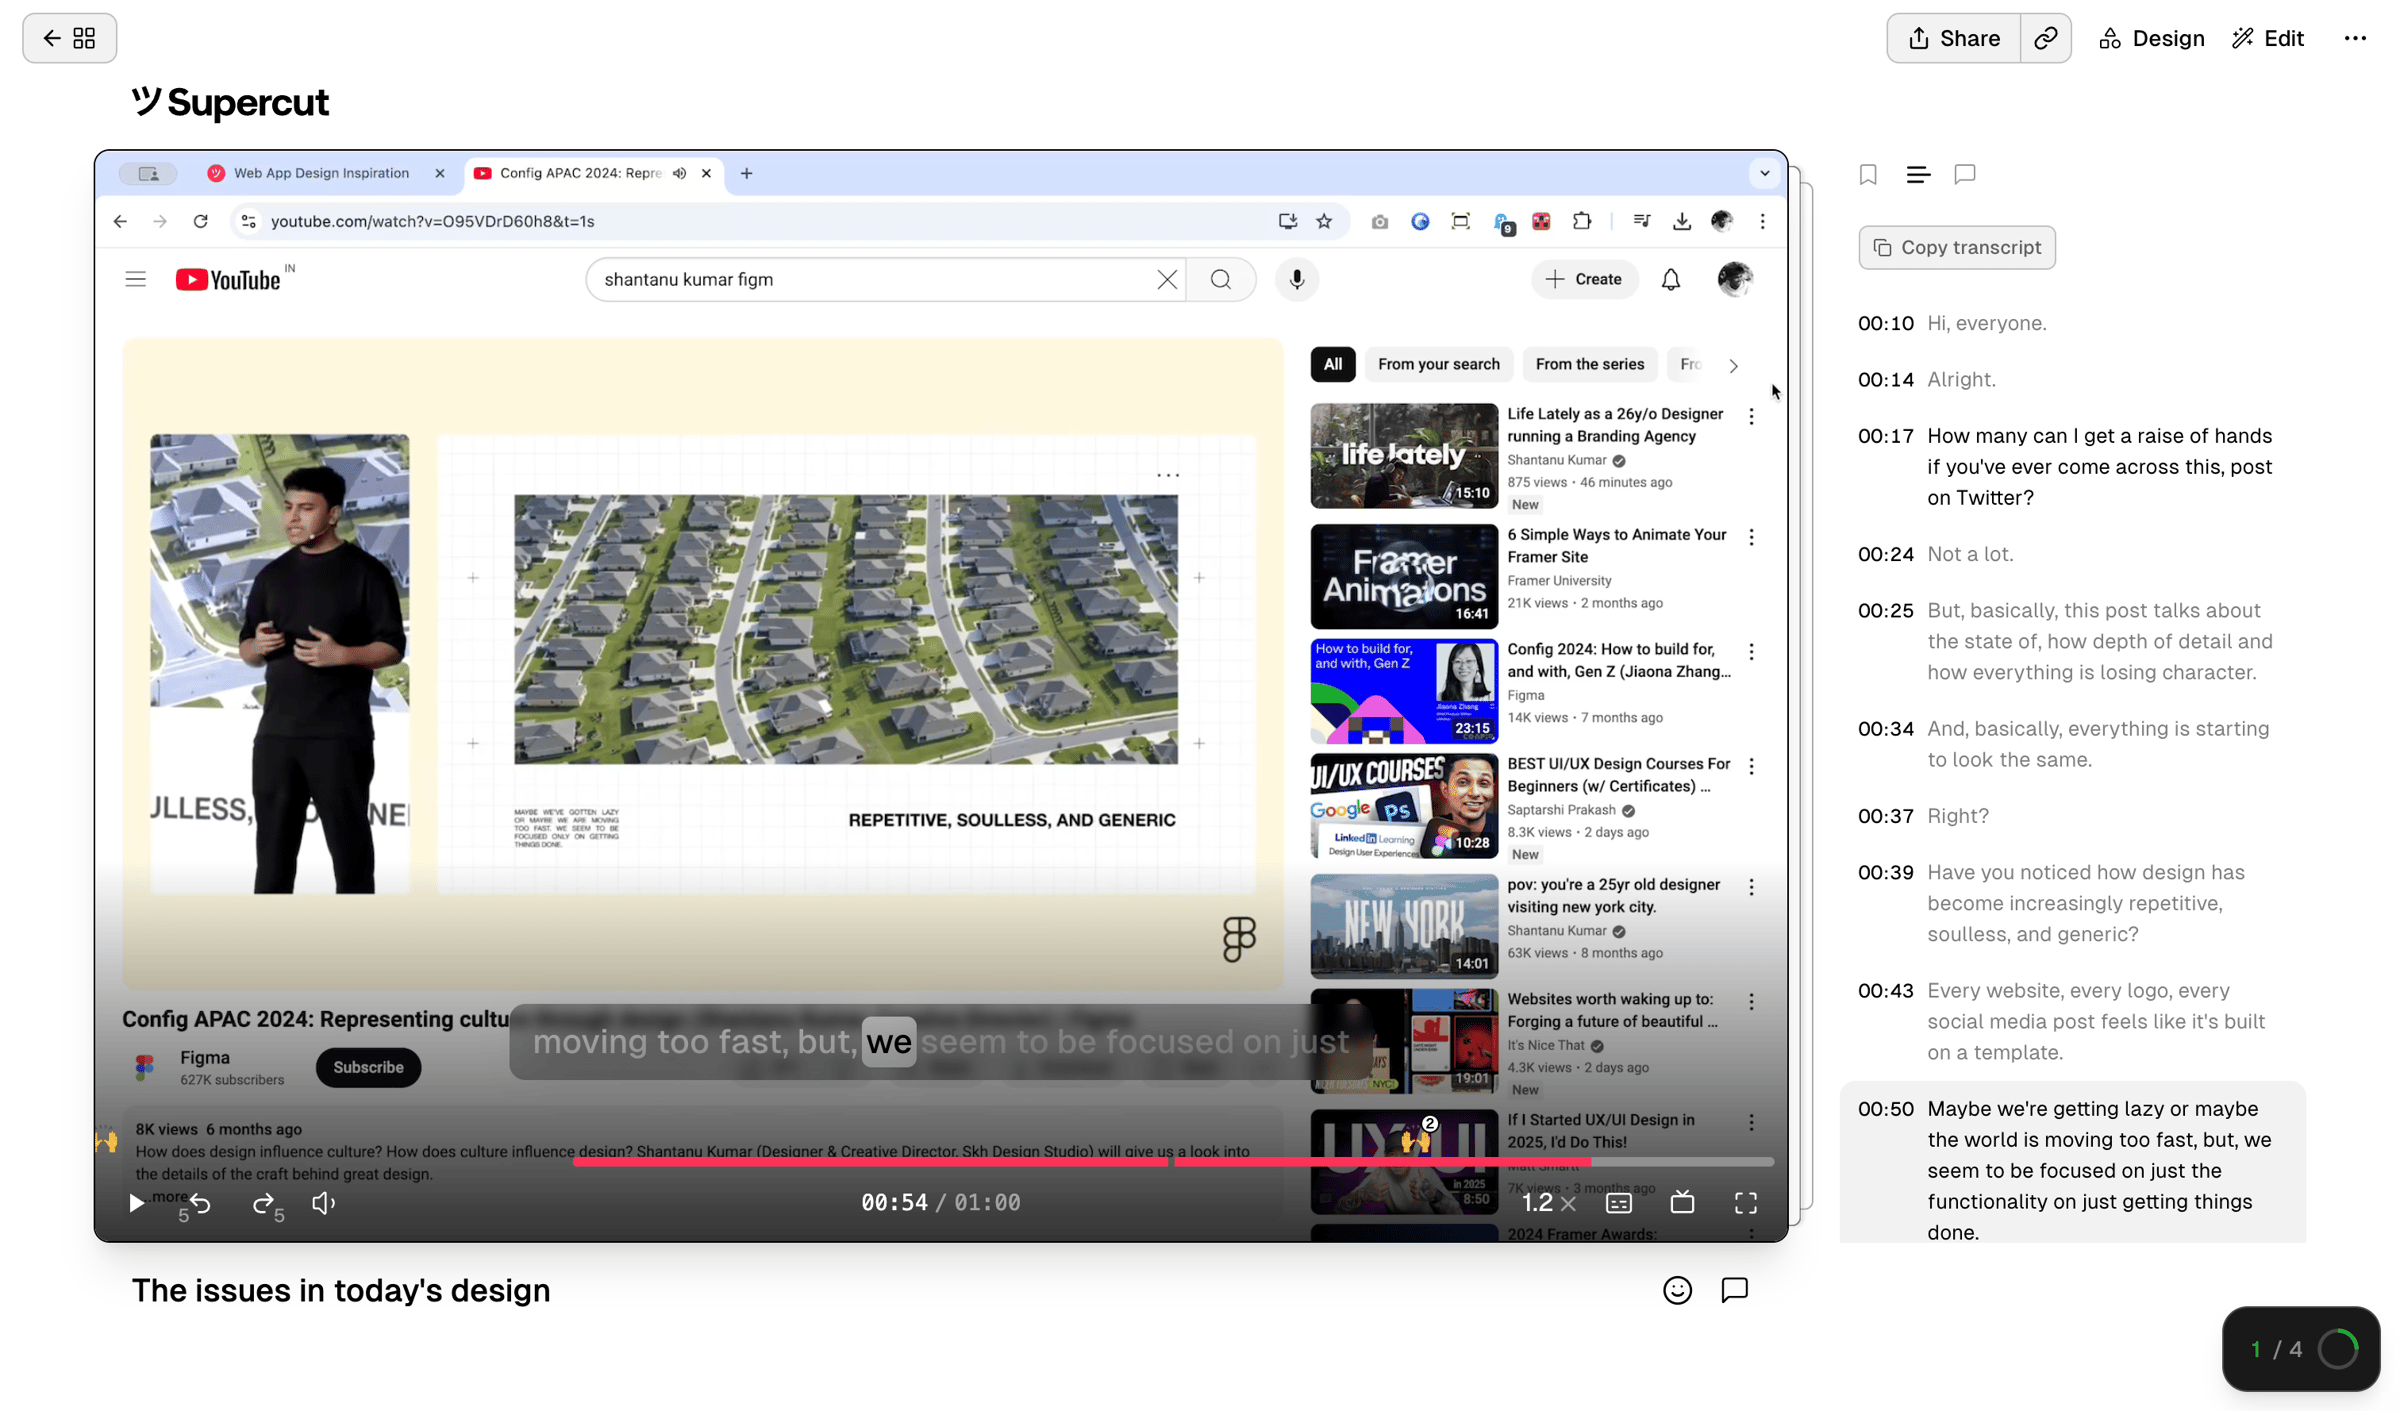This screenshot has height=1411, width=2400.
Task: Click the YouTube Create button in recording
Action: [x=1585, y=279]
